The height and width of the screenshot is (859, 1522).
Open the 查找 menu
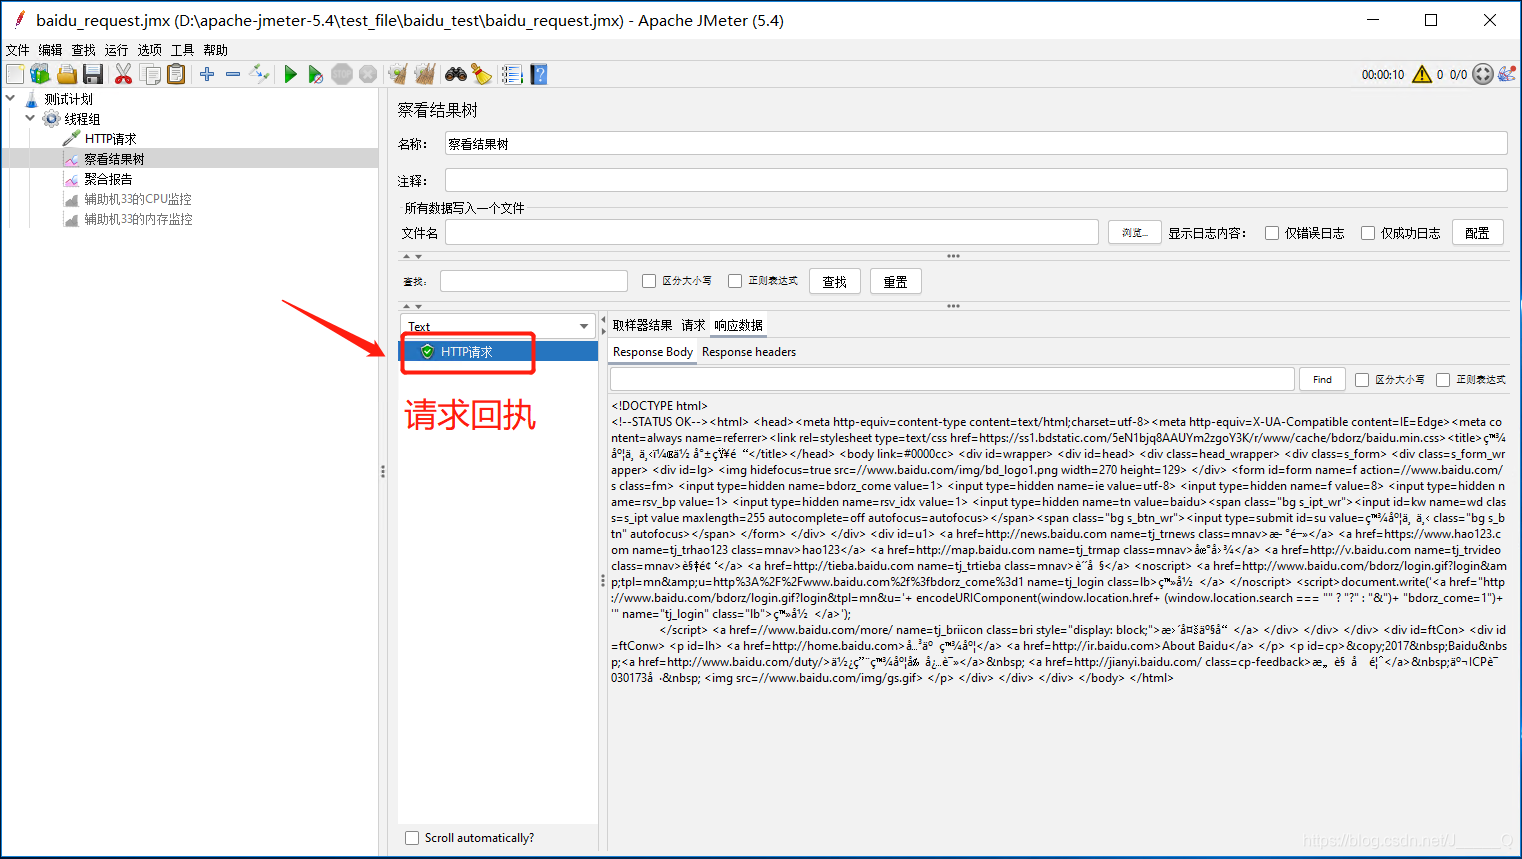click(x=84, y=50)
